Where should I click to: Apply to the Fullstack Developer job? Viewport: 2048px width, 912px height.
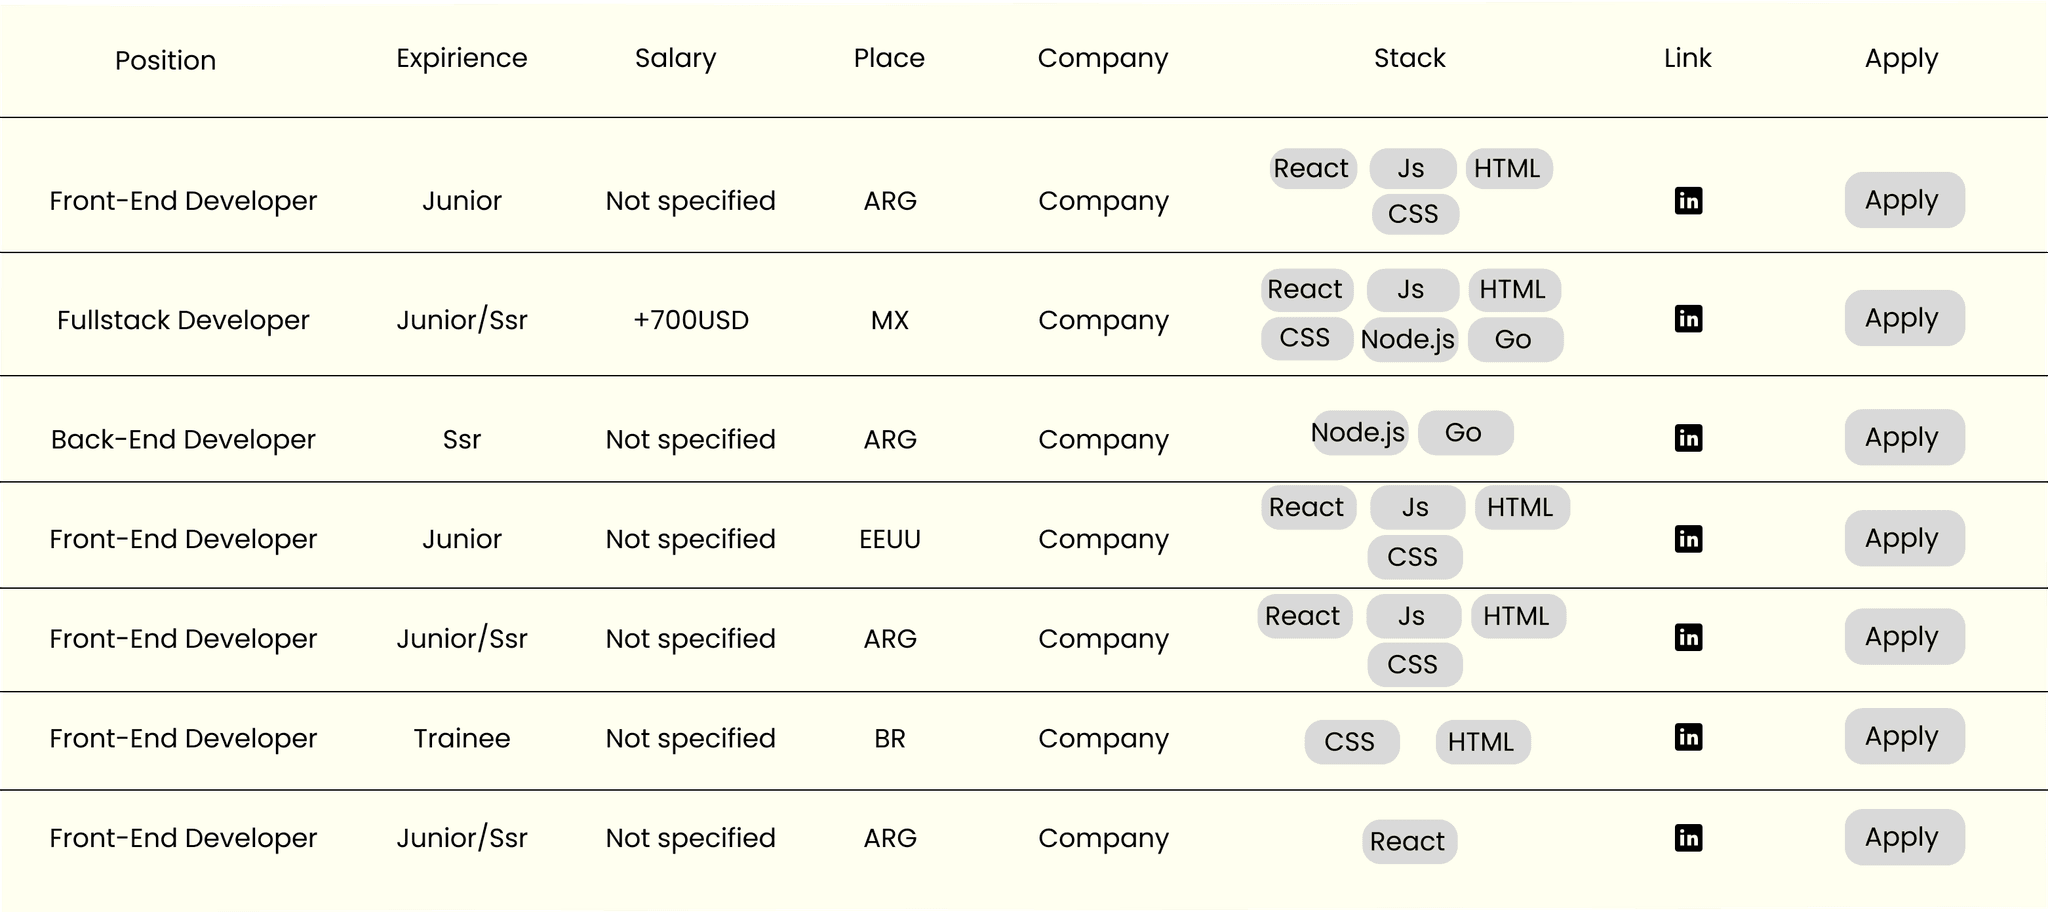pos(1904,318)
